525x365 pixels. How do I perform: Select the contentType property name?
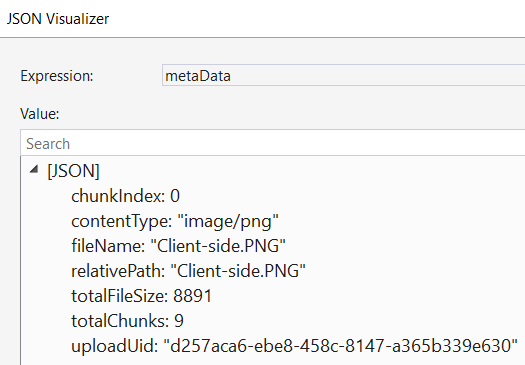[x=122, y=222]
